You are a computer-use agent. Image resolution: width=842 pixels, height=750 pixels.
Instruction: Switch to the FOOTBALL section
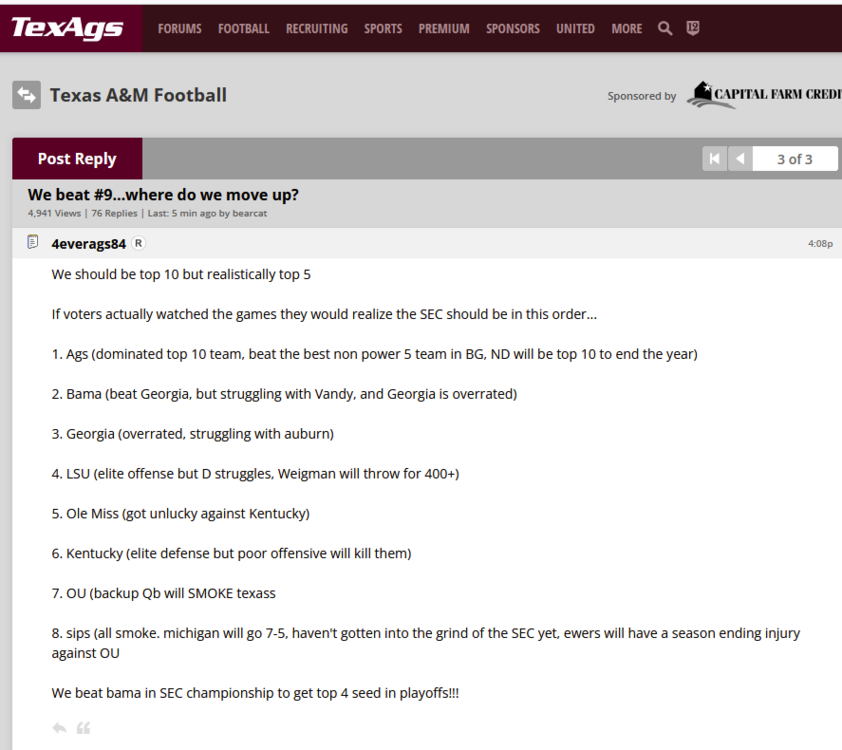pyautogui.click(x=243, y=29)
